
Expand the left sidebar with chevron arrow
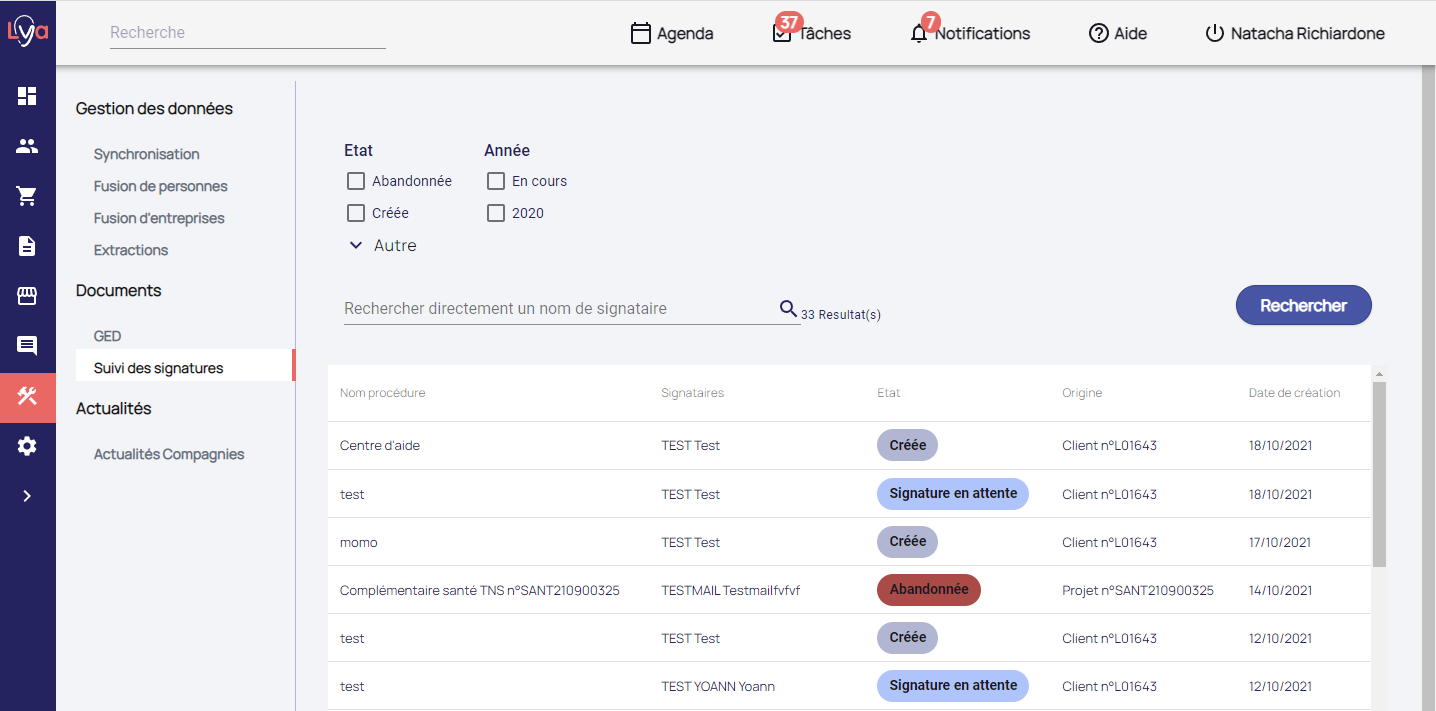tap(27, 496)
